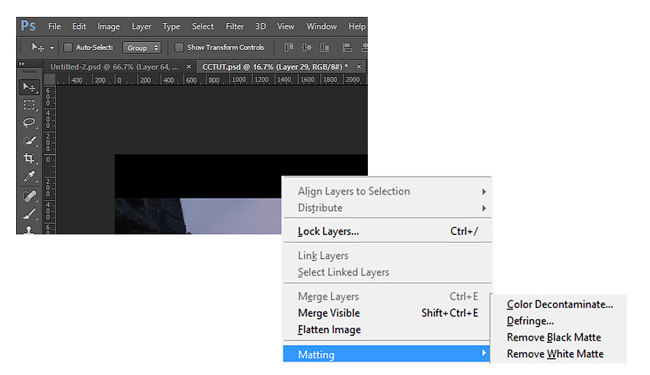This screenshot has width=650, height=375.
Task: Expand the tools panel double-arrow
Action: 22,64
